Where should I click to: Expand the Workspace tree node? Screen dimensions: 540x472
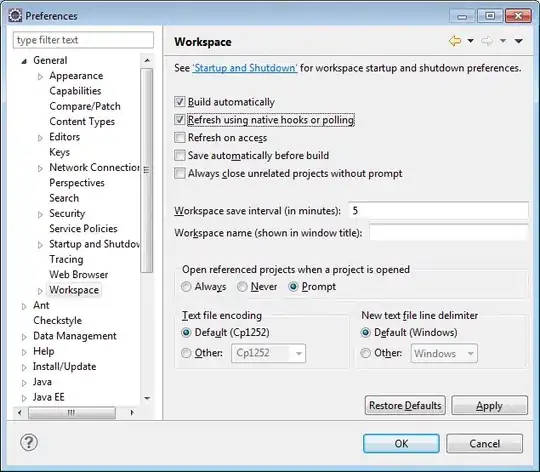(40, 291)
